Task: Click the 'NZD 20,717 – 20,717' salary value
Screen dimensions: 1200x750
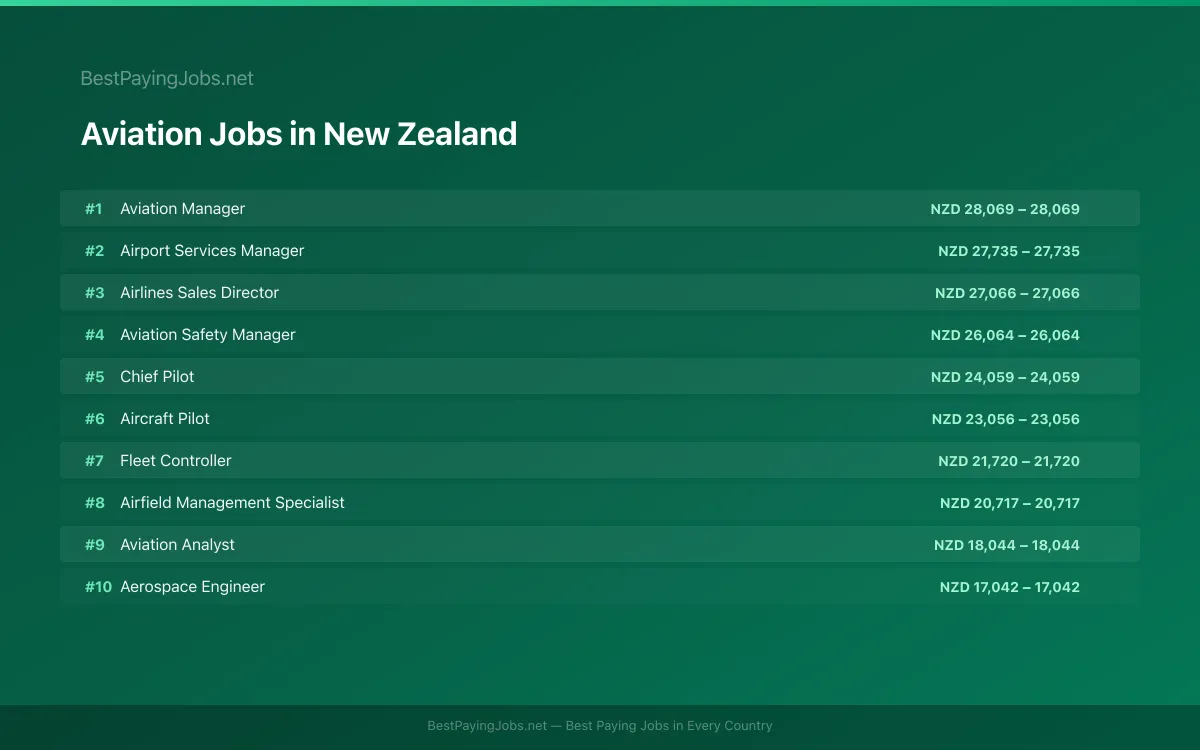Action: (x=1010, y=503)
